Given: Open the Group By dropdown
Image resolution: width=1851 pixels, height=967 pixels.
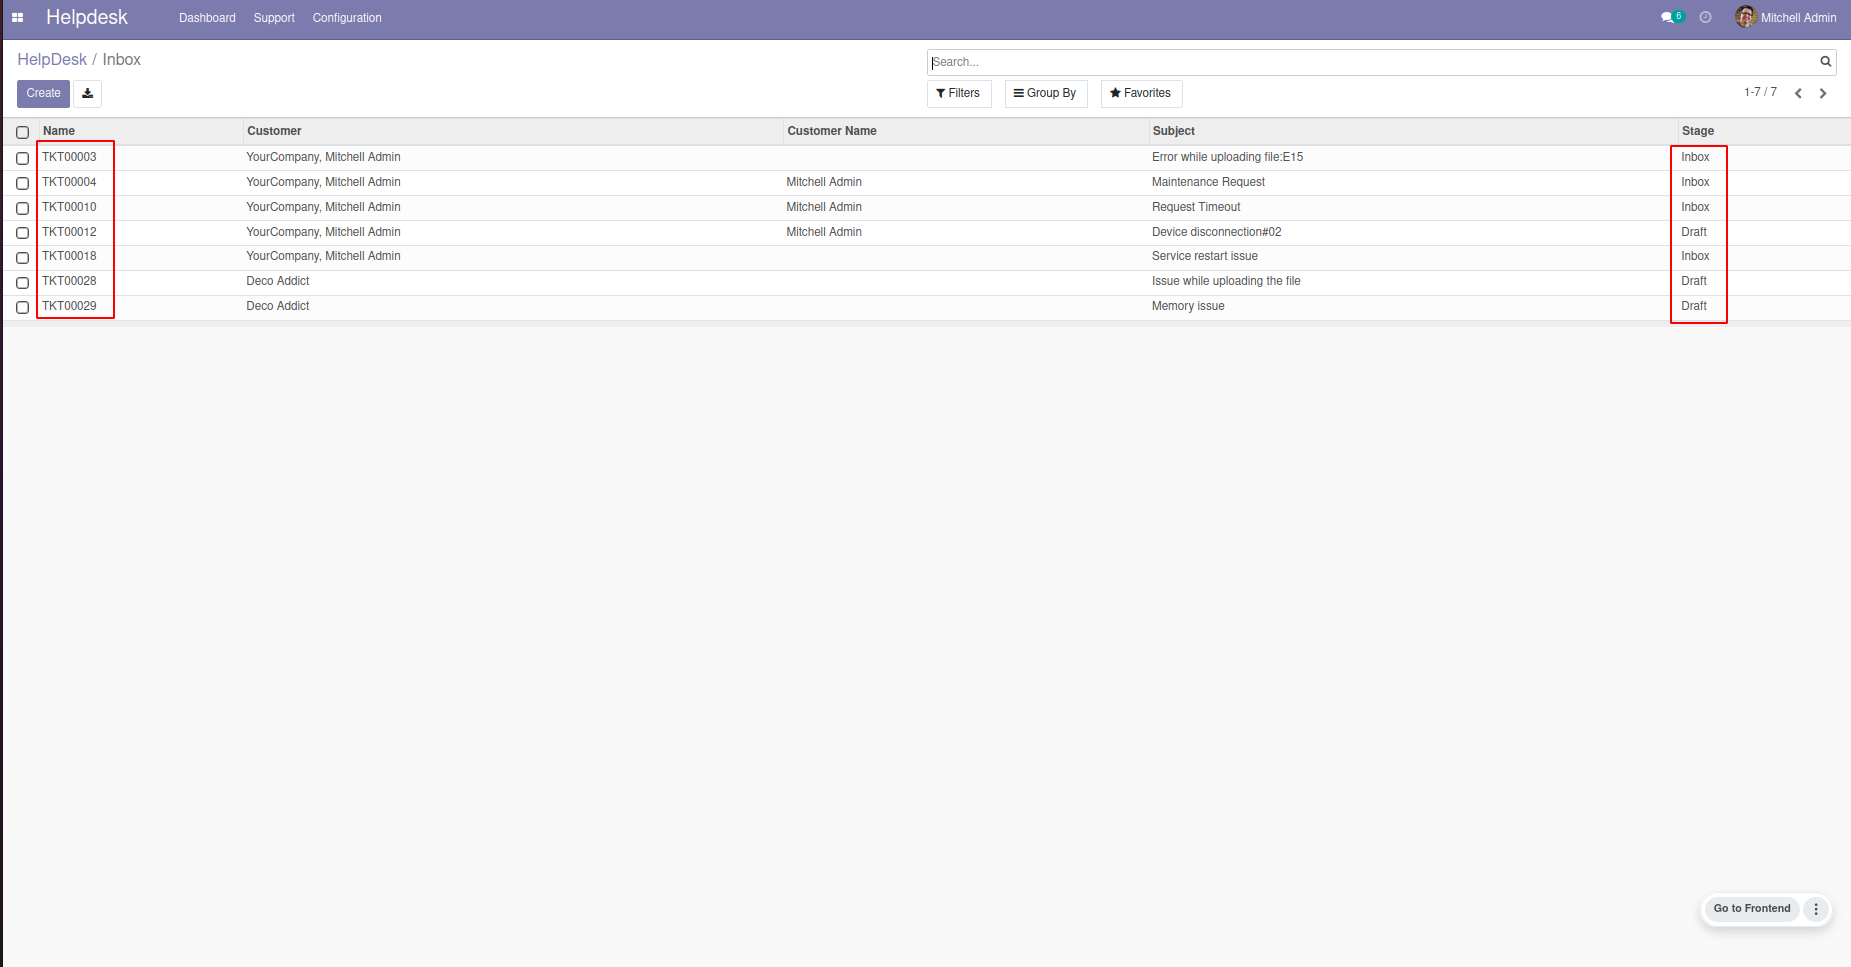Looking at the screenshot, I should click(1045, 93).
